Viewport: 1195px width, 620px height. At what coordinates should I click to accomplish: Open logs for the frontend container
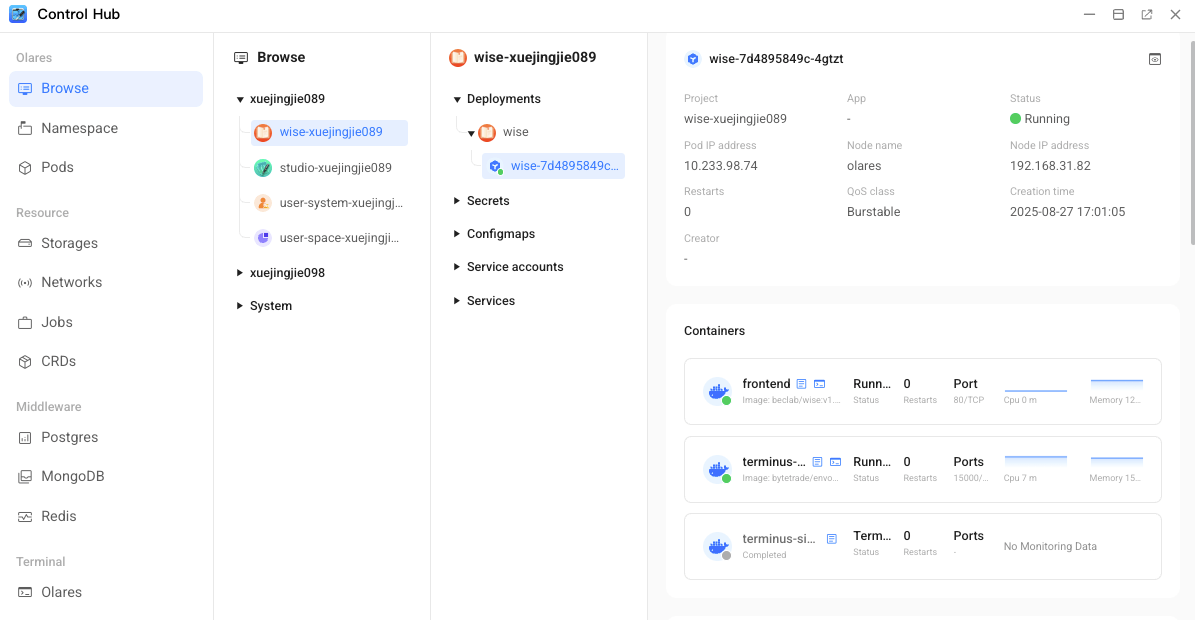coord(801,384)
